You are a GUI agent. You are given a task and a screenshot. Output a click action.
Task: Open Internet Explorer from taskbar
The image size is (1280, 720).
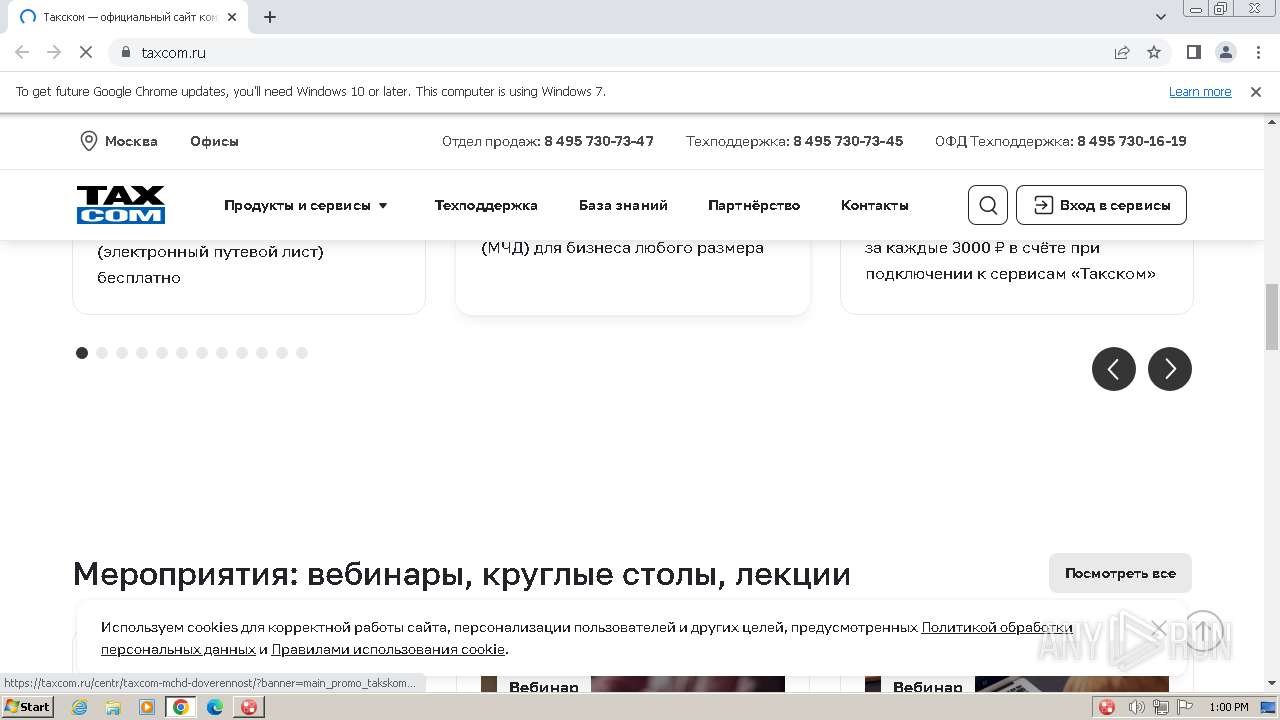click(80, 707)
